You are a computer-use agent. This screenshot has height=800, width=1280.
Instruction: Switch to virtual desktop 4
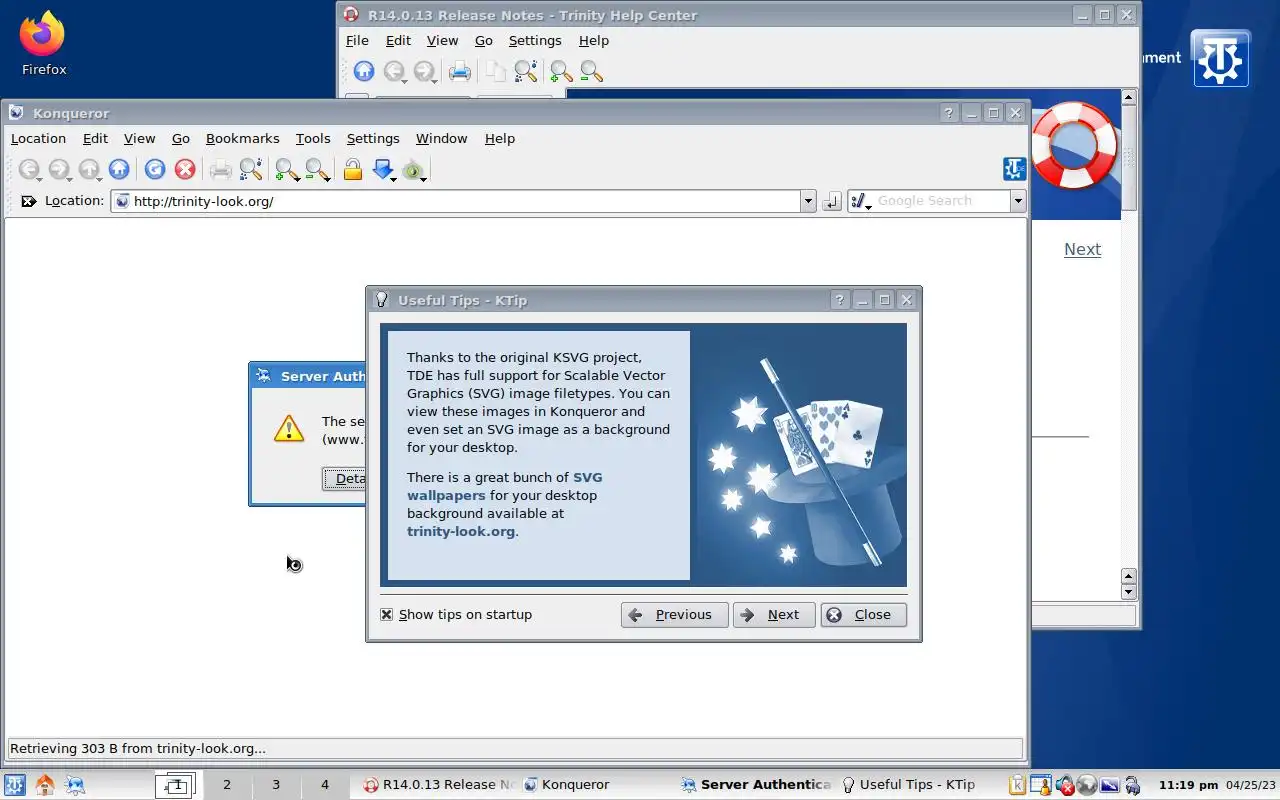[324, 785]
